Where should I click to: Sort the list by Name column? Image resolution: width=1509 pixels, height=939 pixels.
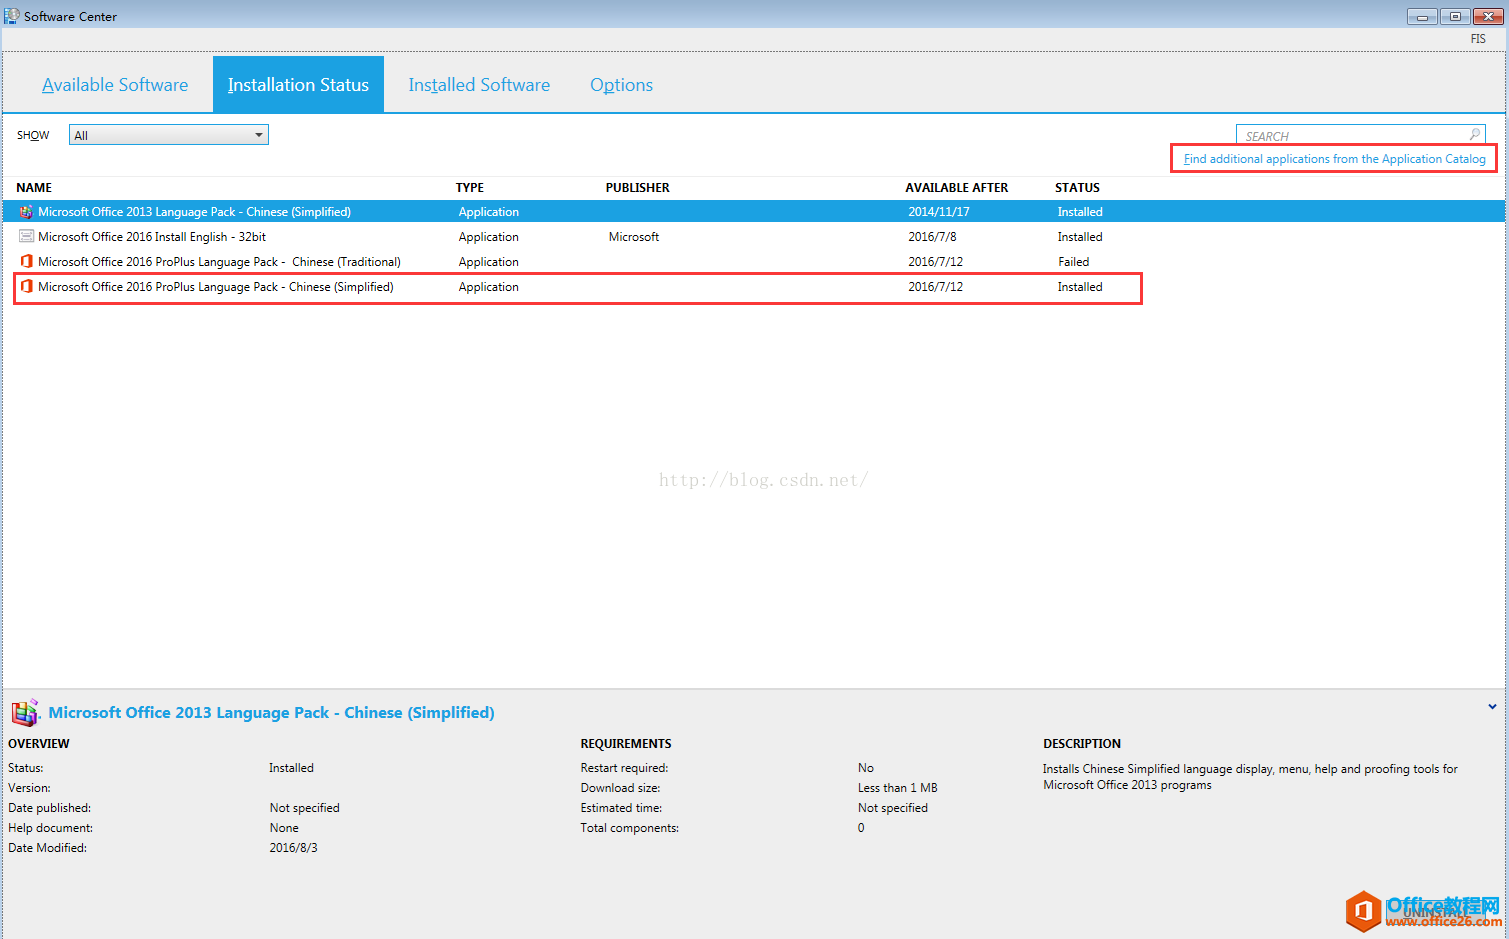[x=34, y=188]
